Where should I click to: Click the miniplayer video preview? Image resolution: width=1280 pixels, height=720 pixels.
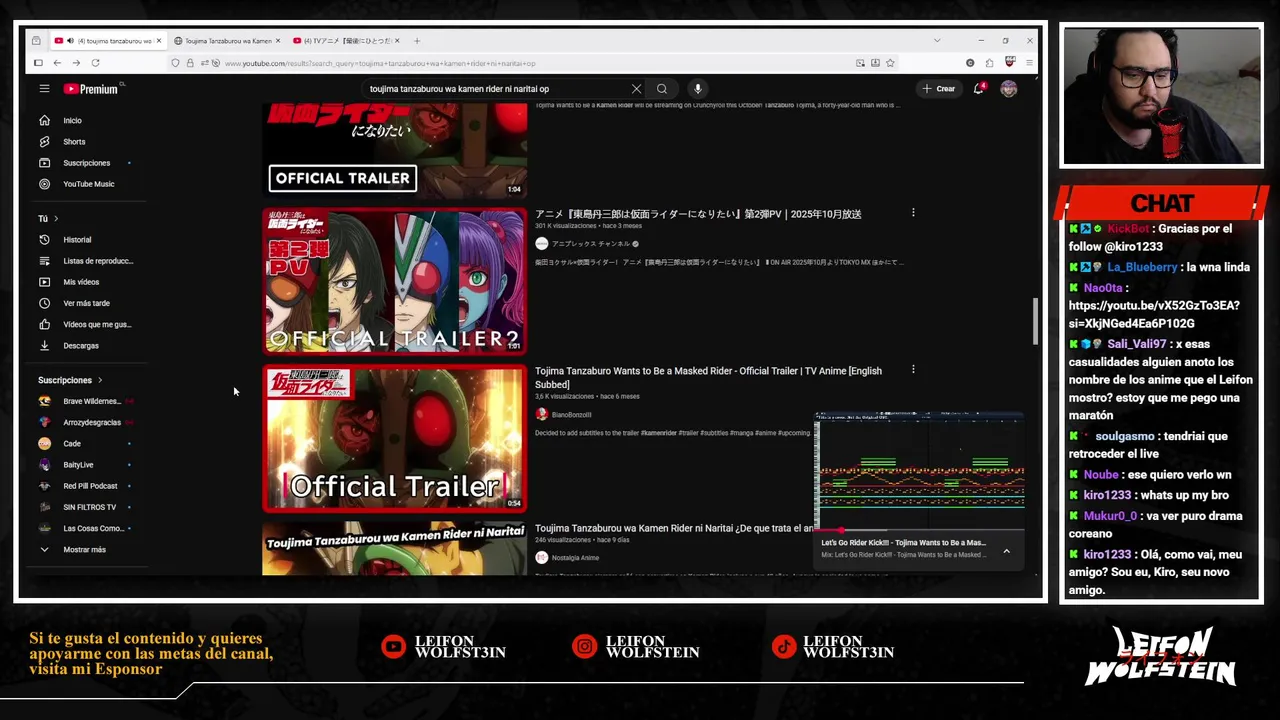point(919,471)
